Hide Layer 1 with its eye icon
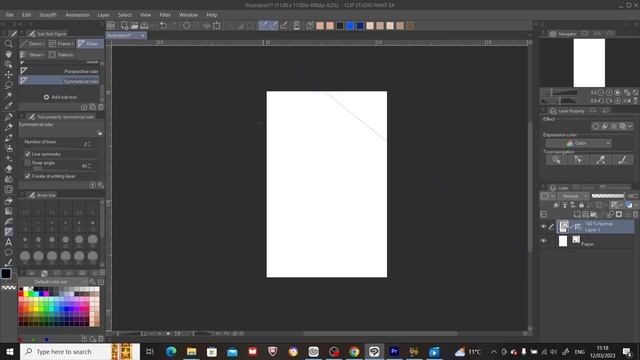 pyautogui.click(x=543, y=227)
